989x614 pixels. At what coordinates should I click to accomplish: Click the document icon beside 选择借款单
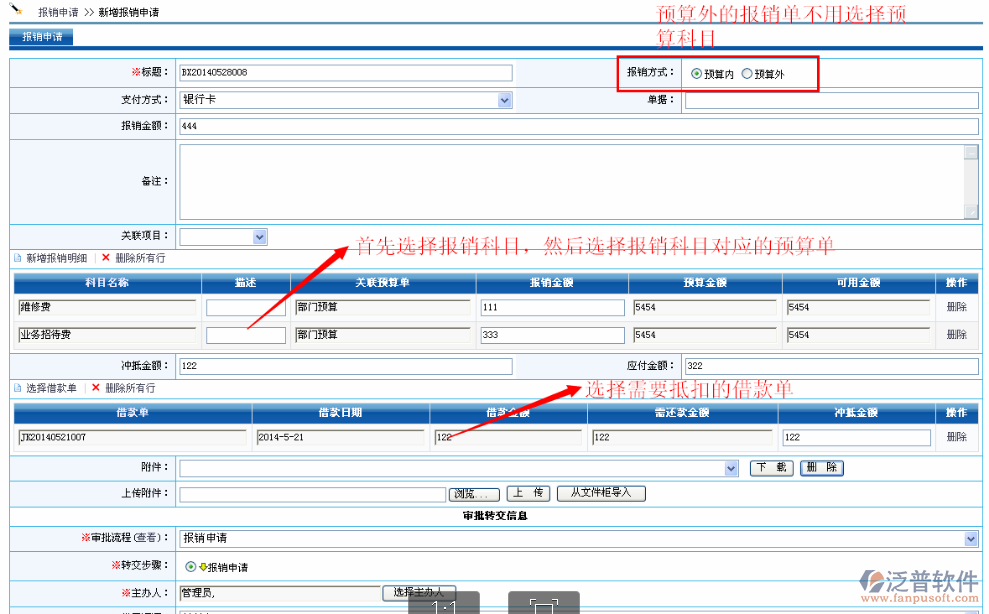tap(17, 388)
